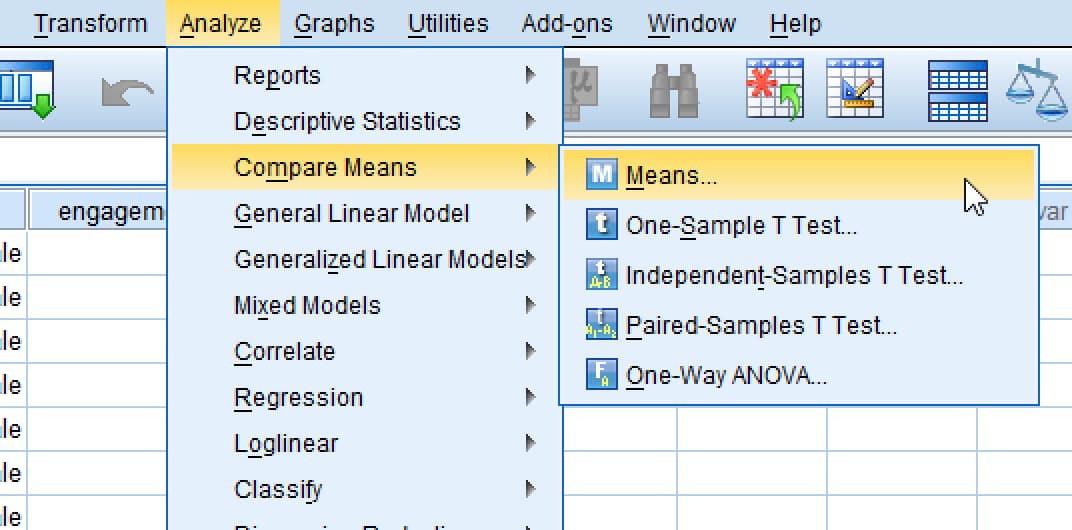Expand the Generalized Linear Models submenu
1072x530 pixels.
click(x=366, y=260)
